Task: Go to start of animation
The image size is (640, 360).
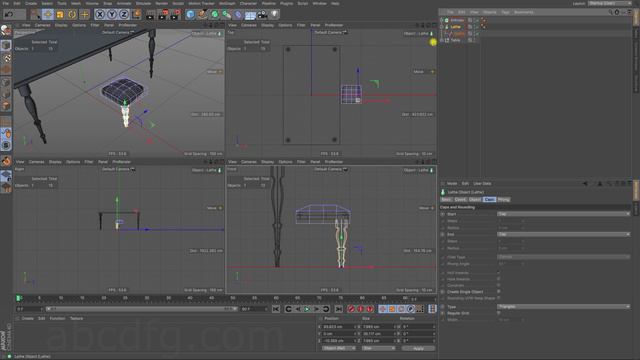Action: point(276,309)
